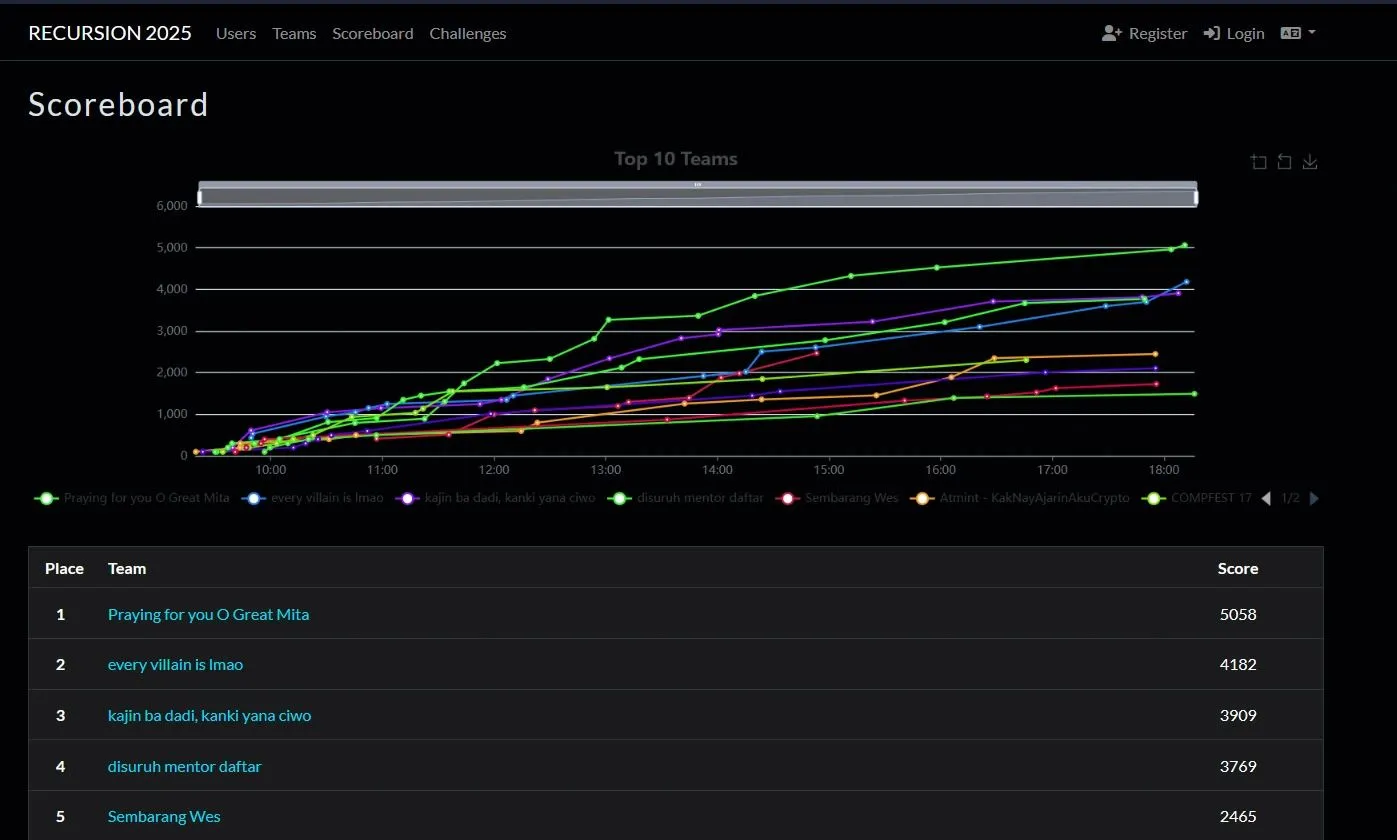Toggle 'disuruh mentor daftar' legend series
Viewport: 1397px width, 840px height.
click(688, 498)
